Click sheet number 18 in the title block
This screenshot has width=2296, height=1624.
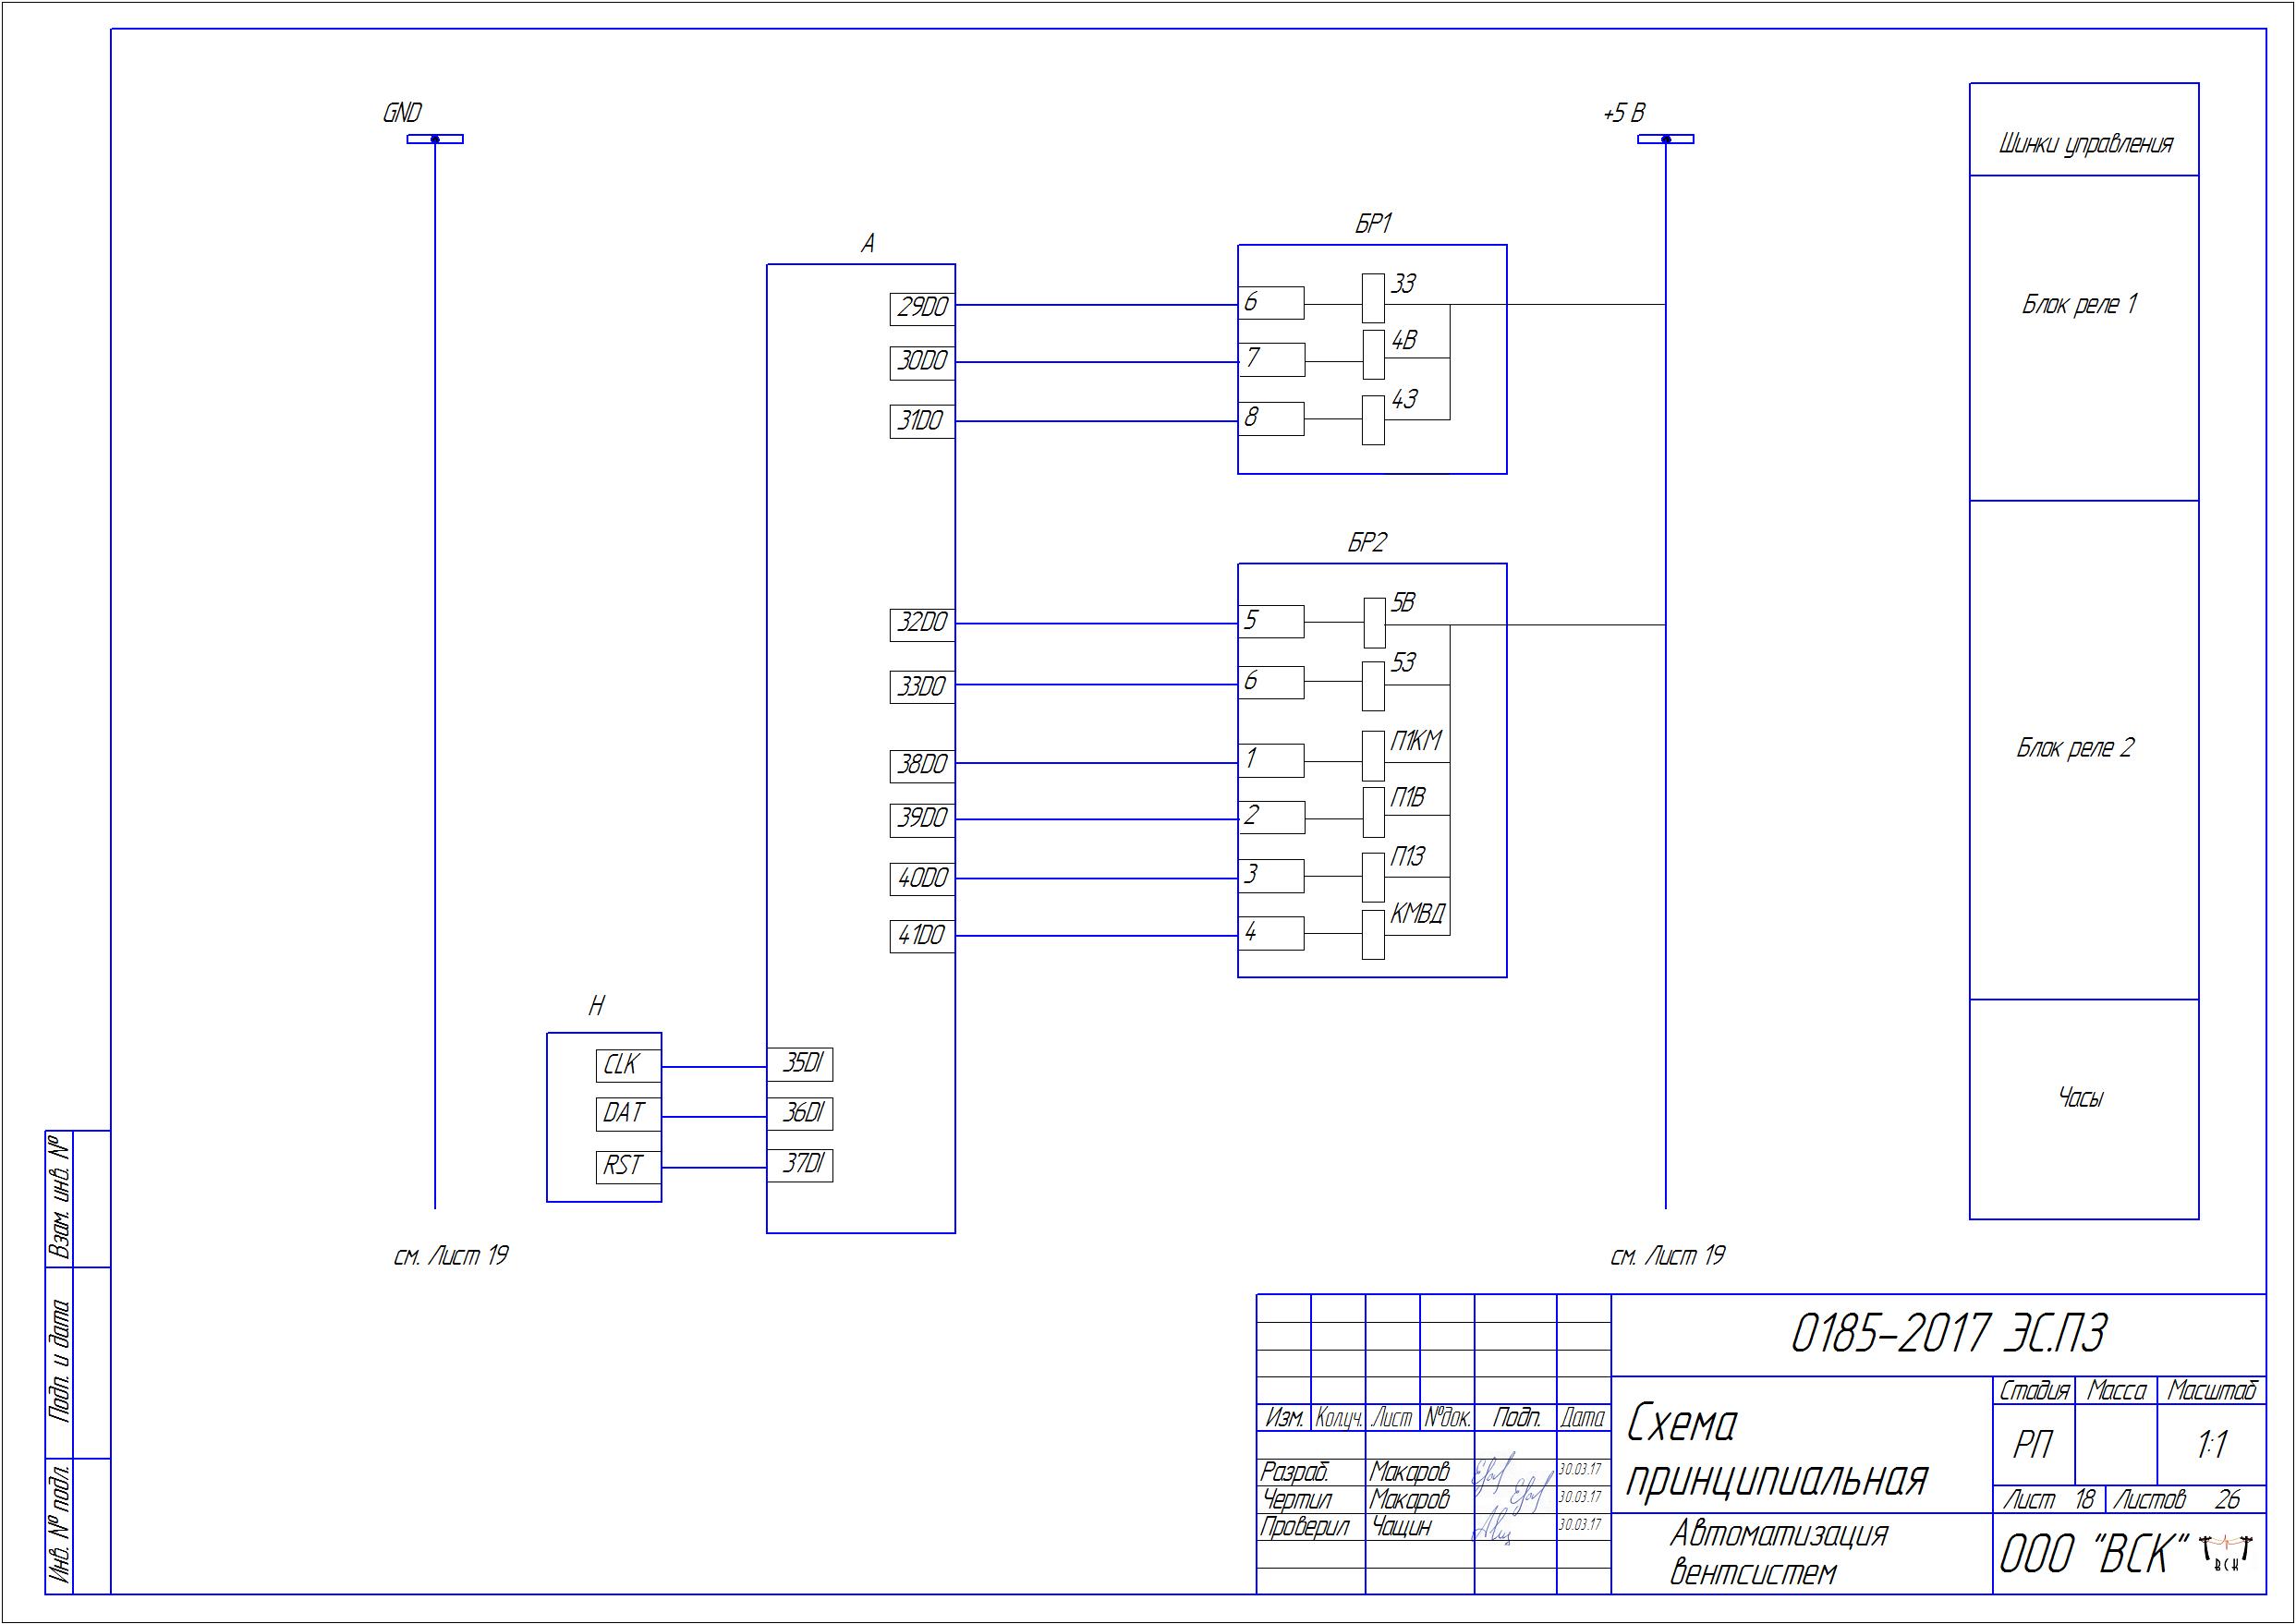tap(2084, 1499)
